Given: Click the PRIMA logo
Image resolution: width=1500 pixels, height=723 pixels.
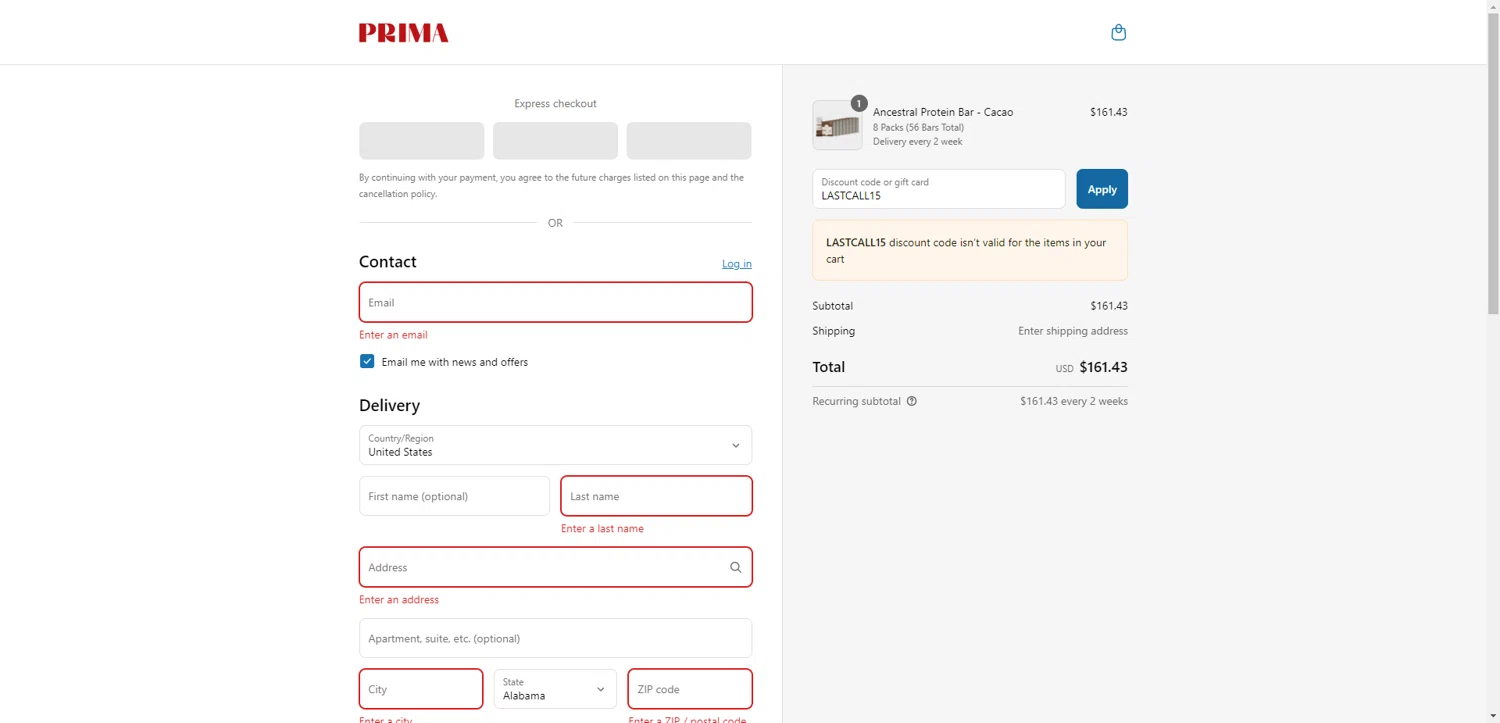Looking at the screenshot, I should tap(404, 33).
